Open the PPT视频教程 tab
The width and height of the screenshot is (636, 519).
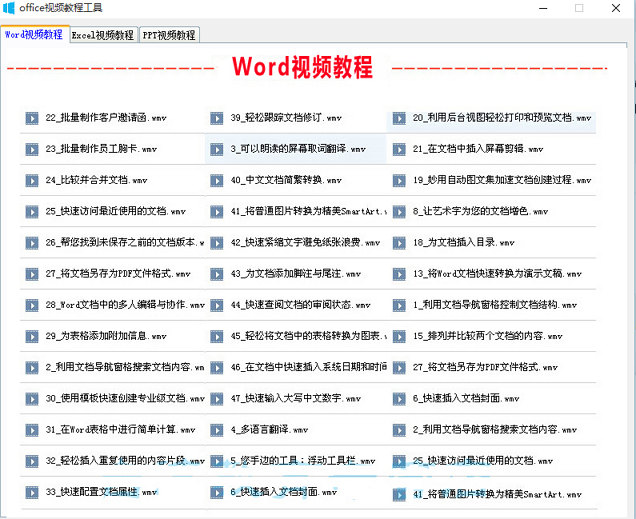pyautogui.click(x=169, y=35)
